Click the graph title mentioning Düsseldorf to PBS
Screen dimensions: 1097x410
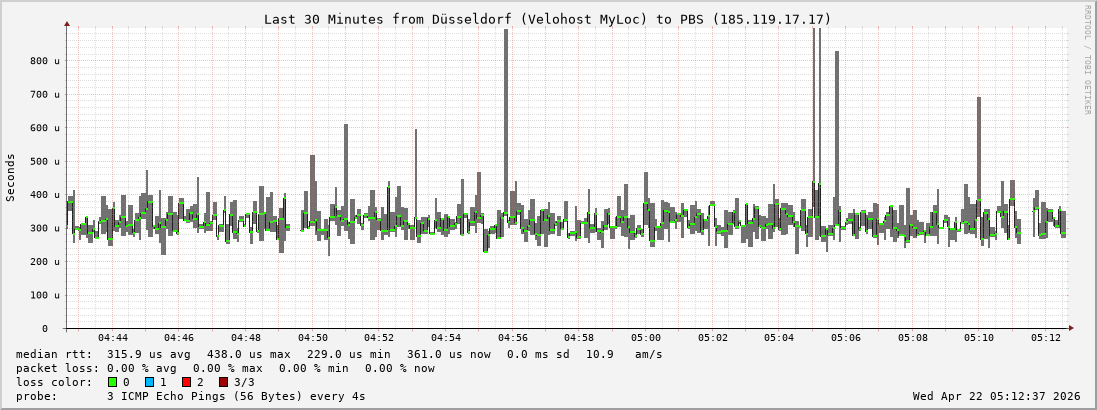click(x=547, y=19)
